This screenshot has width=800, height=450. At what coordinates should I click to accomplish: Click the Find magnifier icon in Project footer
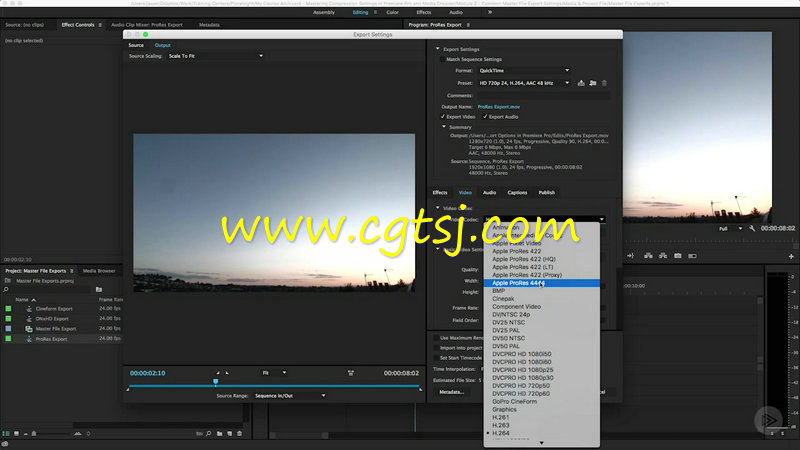coord(209,434)
